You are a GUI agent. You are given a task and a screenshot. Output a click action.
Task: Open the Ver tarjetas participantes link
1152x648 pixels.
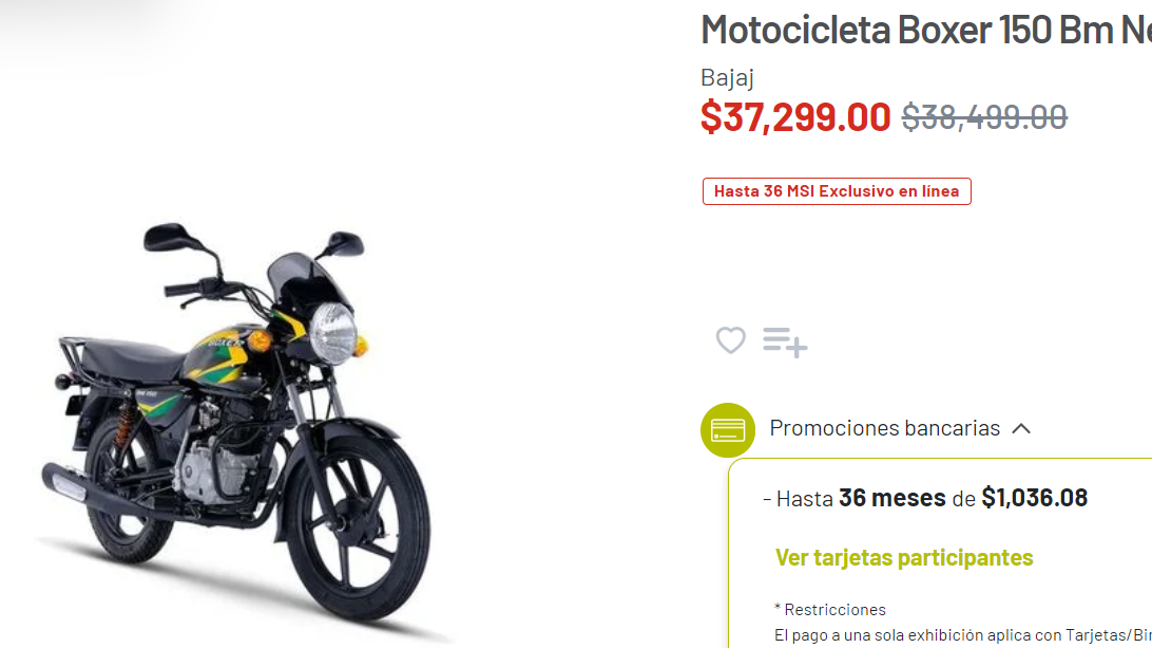[x=903, y=557]
